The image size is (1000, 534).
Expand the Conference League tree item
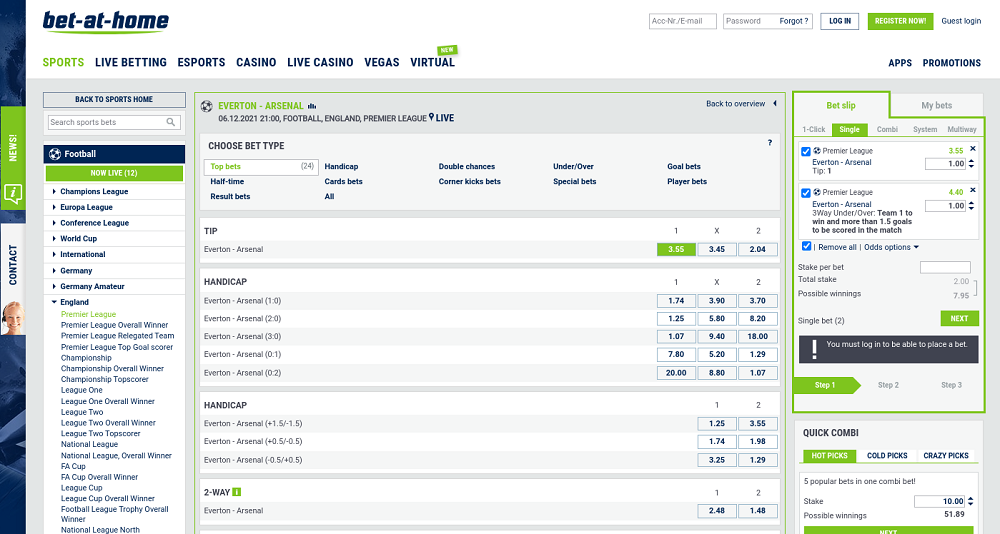[54, 223]
